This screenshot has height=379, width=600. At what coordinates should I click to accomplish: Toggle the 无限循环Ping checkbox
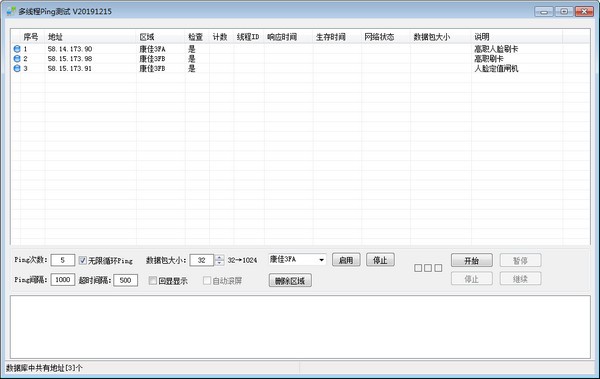tap(83, 260)
